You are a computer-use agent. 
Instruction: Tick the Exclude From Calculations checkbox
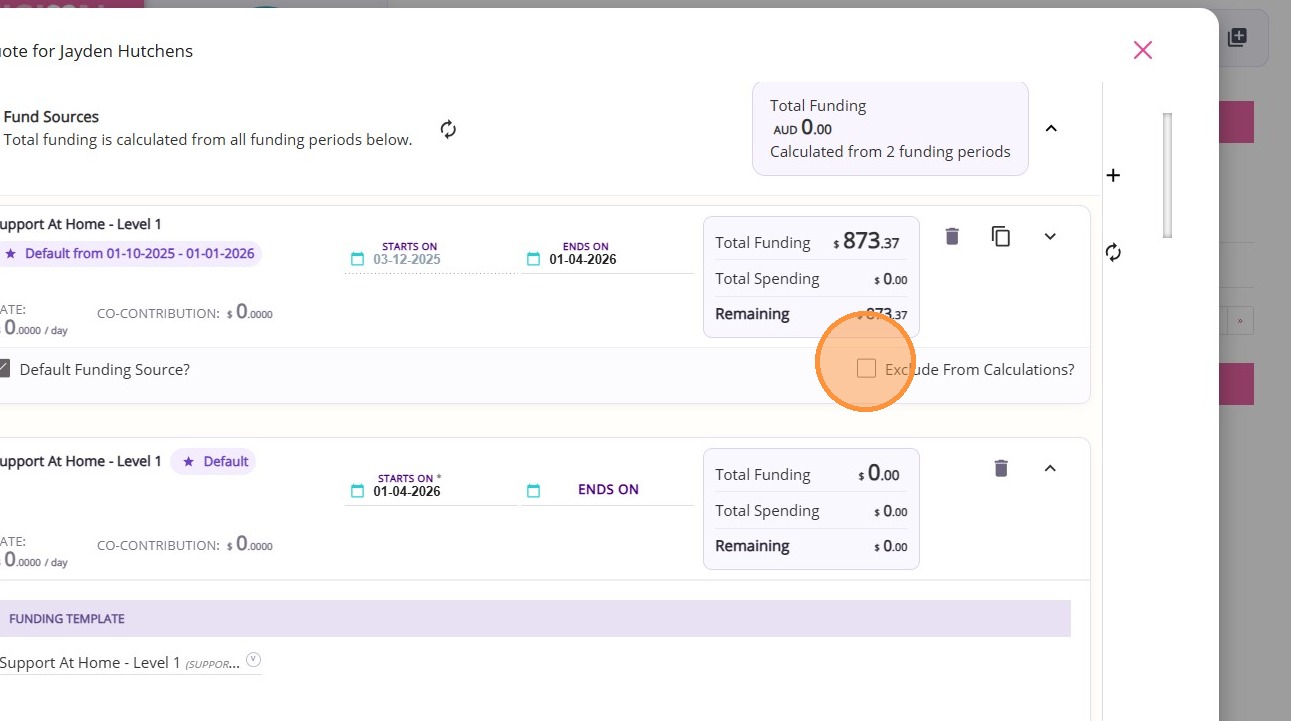tap(866, 369)
